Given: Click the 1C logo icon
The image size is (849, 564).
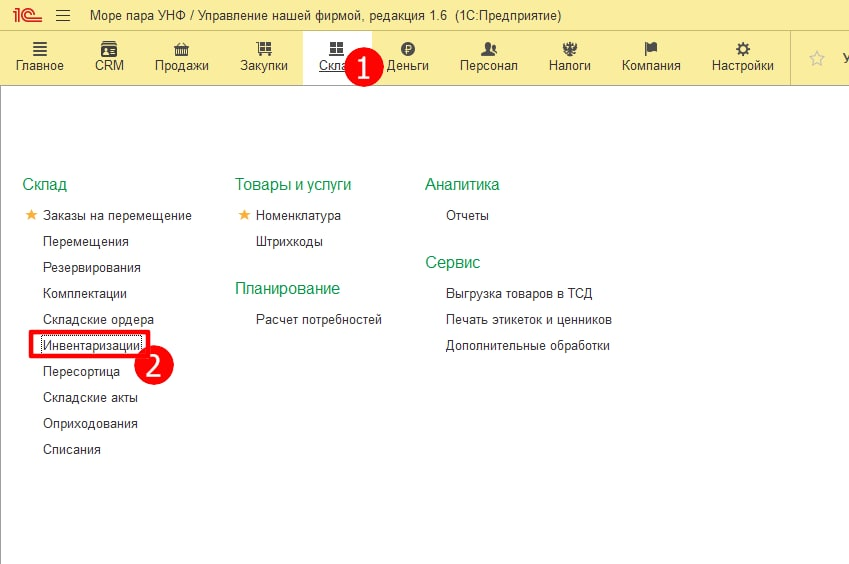Looking at the screenshot, I should pyautogui.click(x=27, y=15).
